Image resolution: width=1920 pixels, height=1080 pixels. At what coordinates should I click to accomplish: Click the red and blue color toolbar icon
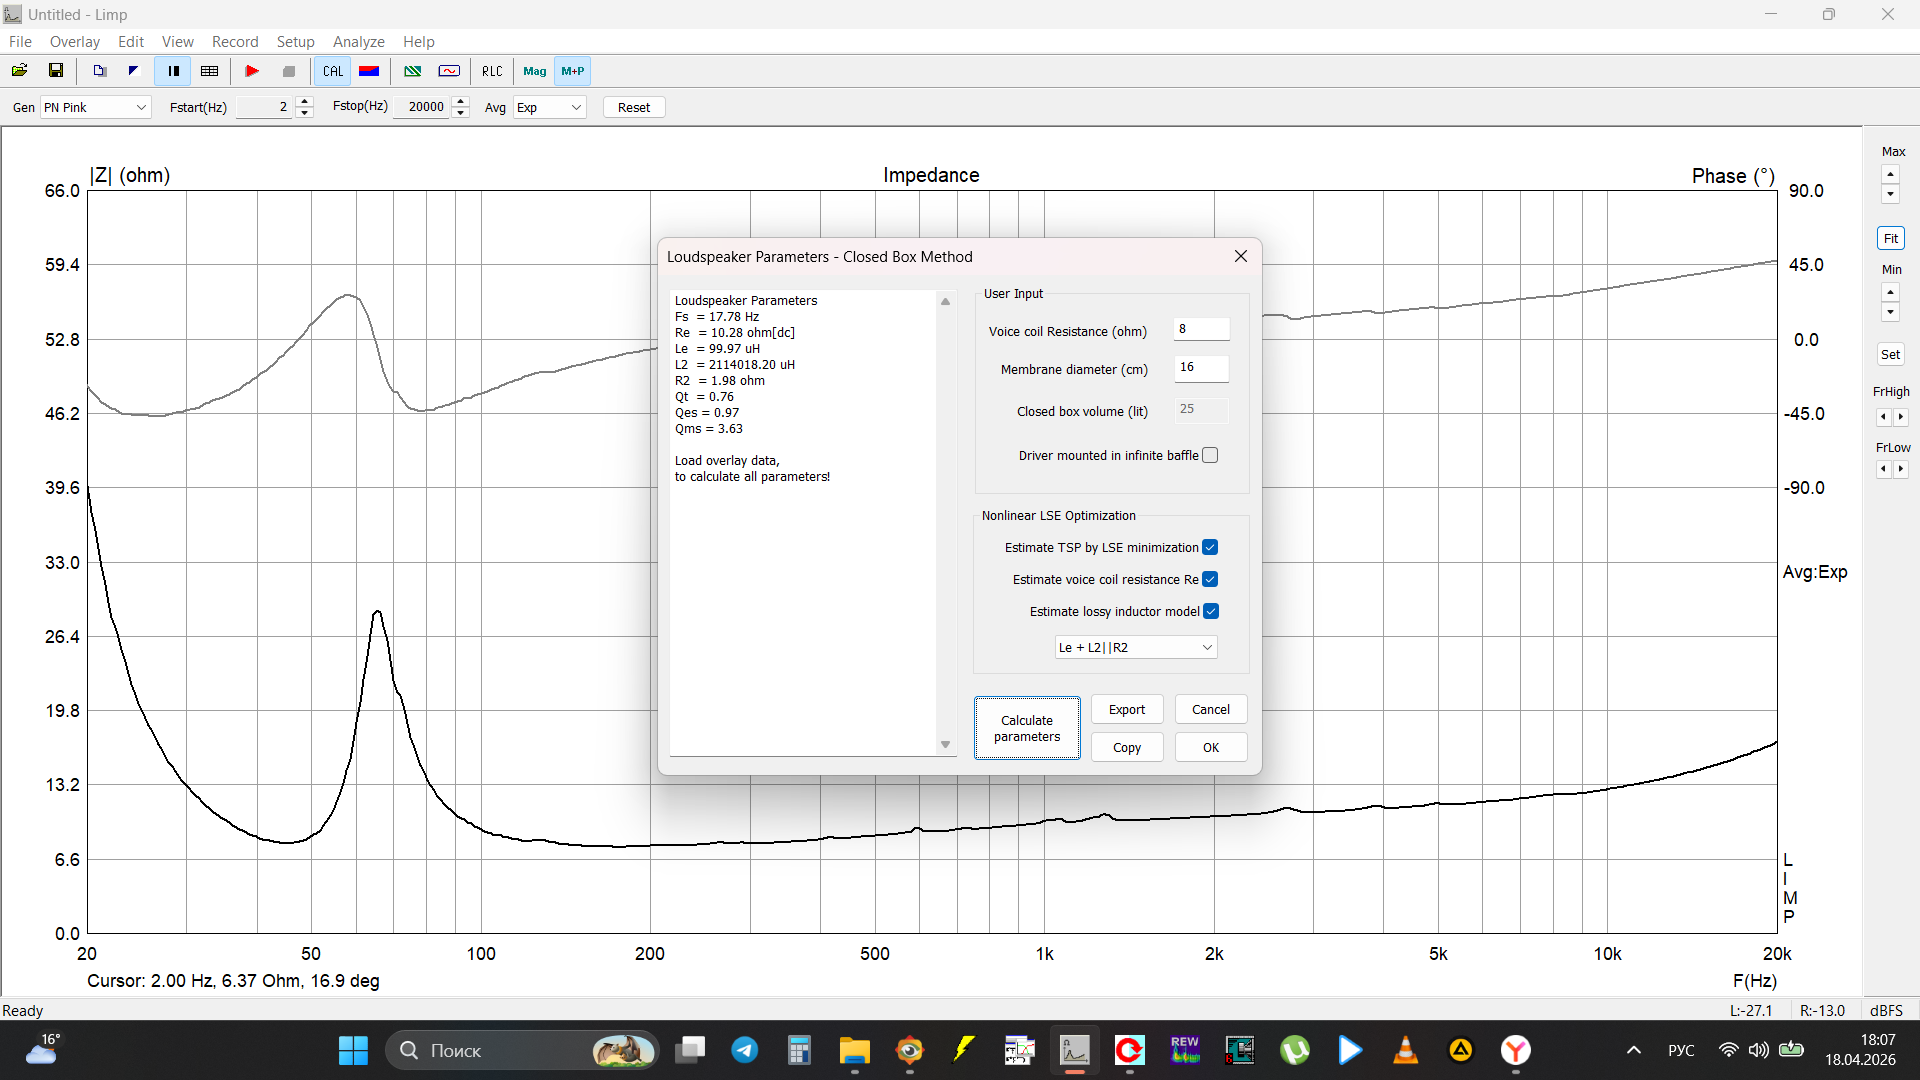click(369, 71)
